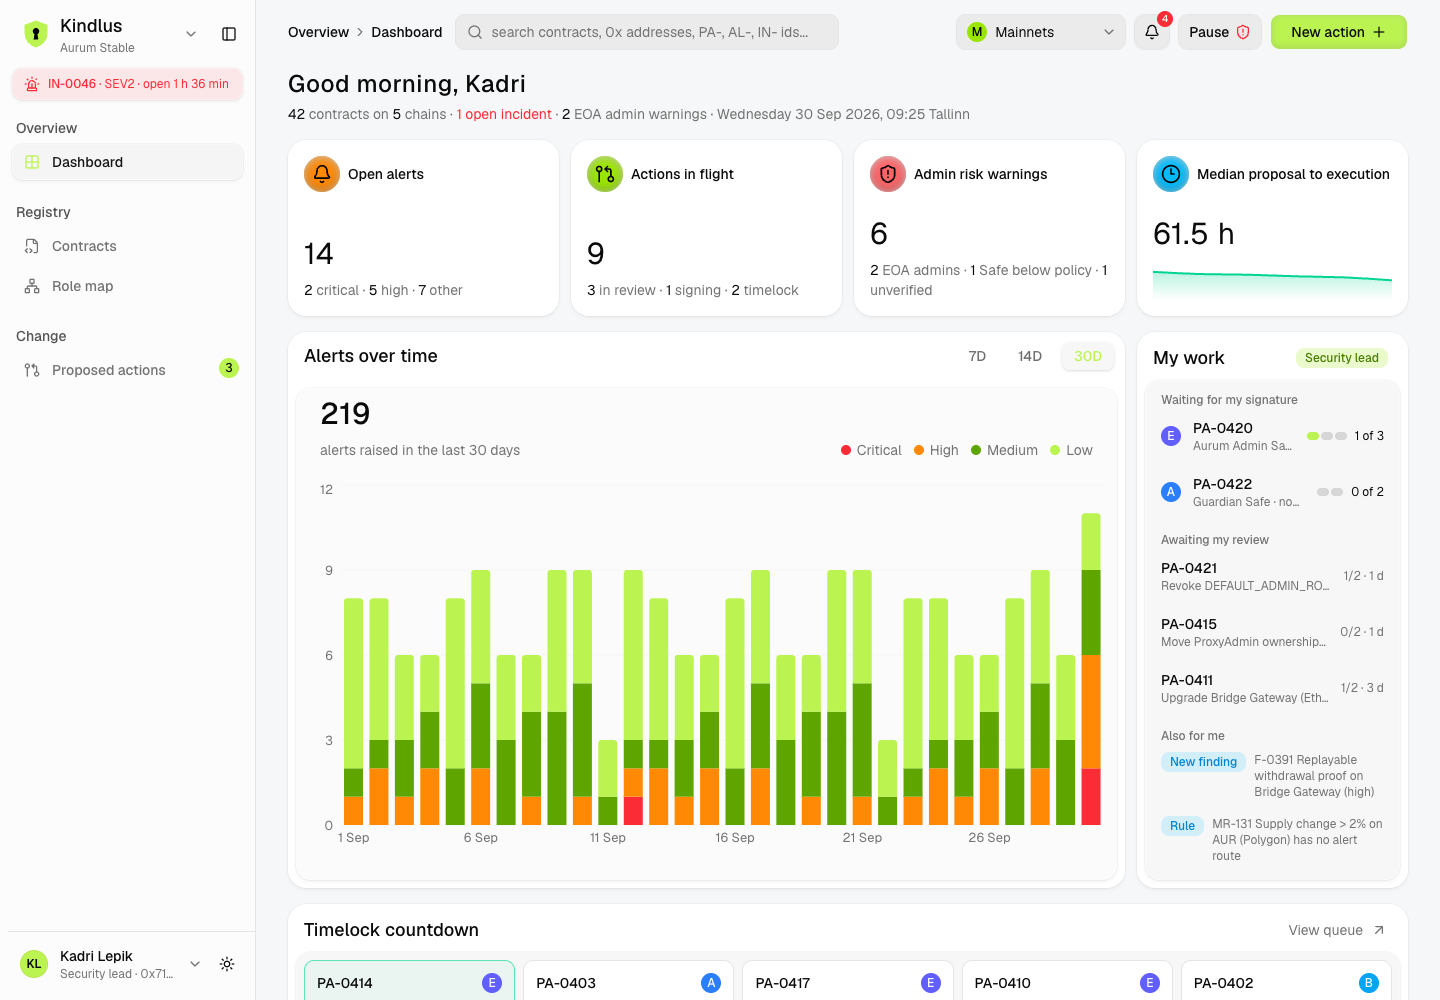Toggle the light/dark theme sun icon
1440x1000 pixels.
pos(227,964)
